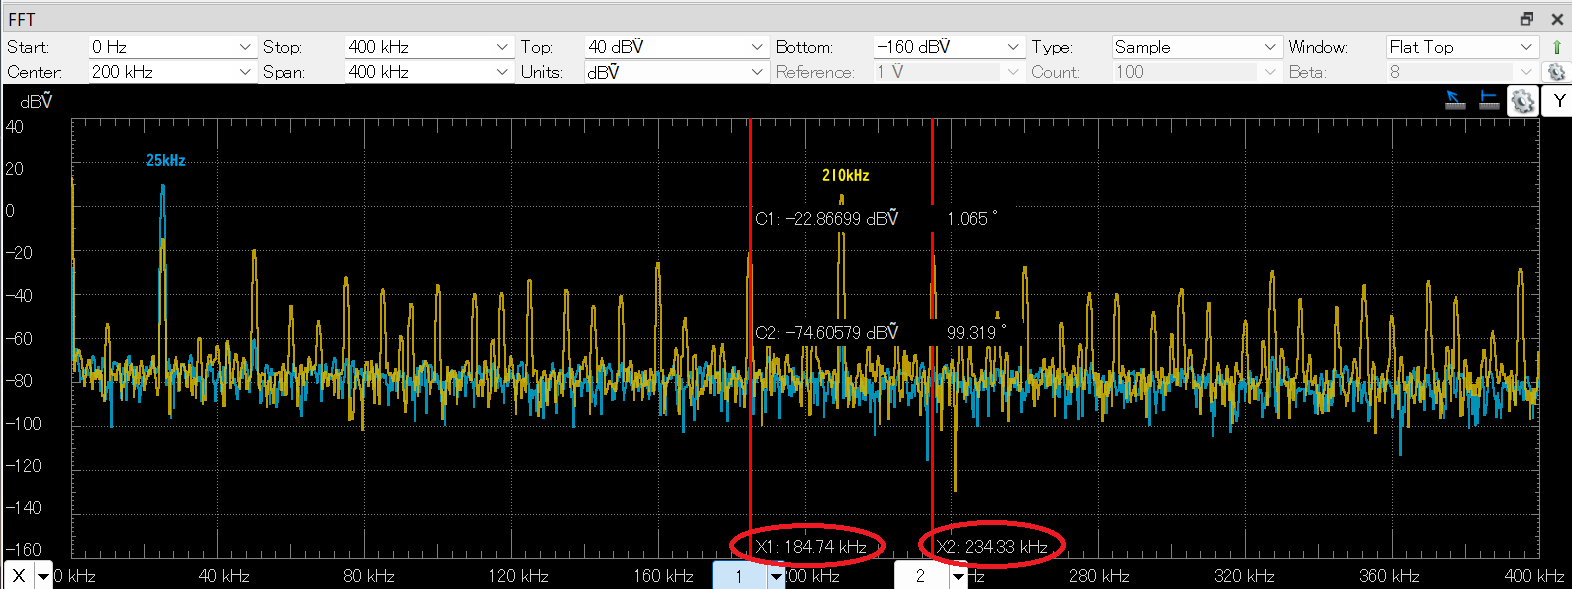
Task: Select cursor 1 handle on frequency axis
Action: pyautogui.click(x=739, y=576)
